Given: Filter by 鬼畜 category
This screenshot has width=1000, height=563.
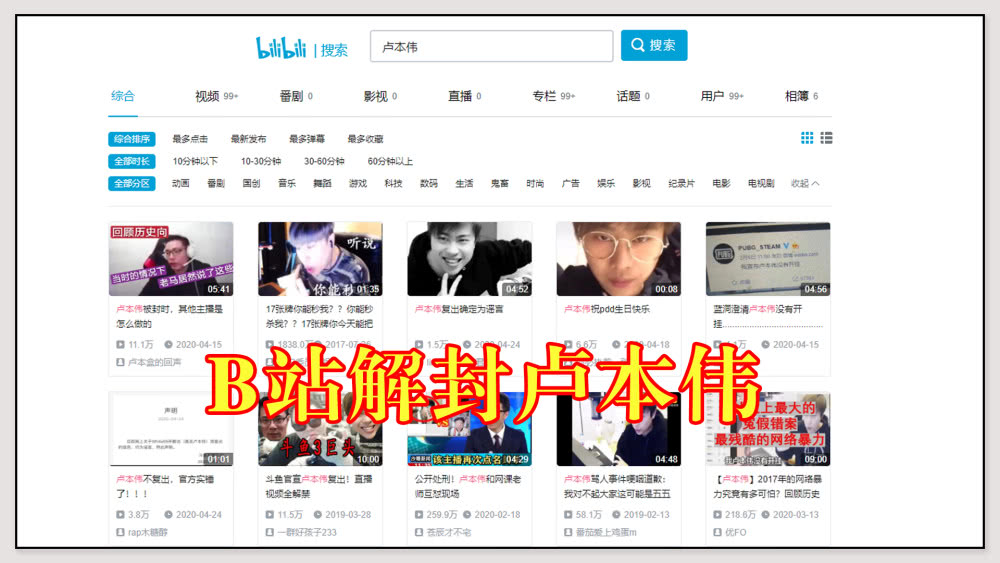Looking at the screenshot, I should [x=499, y=184].
